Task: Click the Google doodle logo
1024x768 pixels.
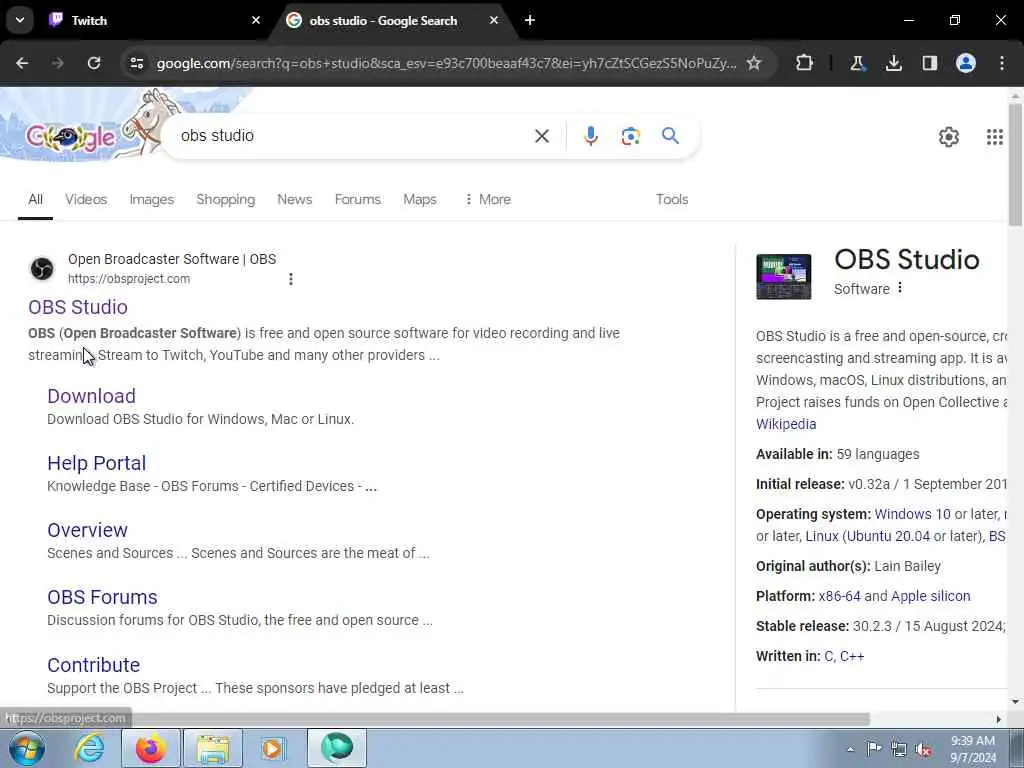Action: 71,137
